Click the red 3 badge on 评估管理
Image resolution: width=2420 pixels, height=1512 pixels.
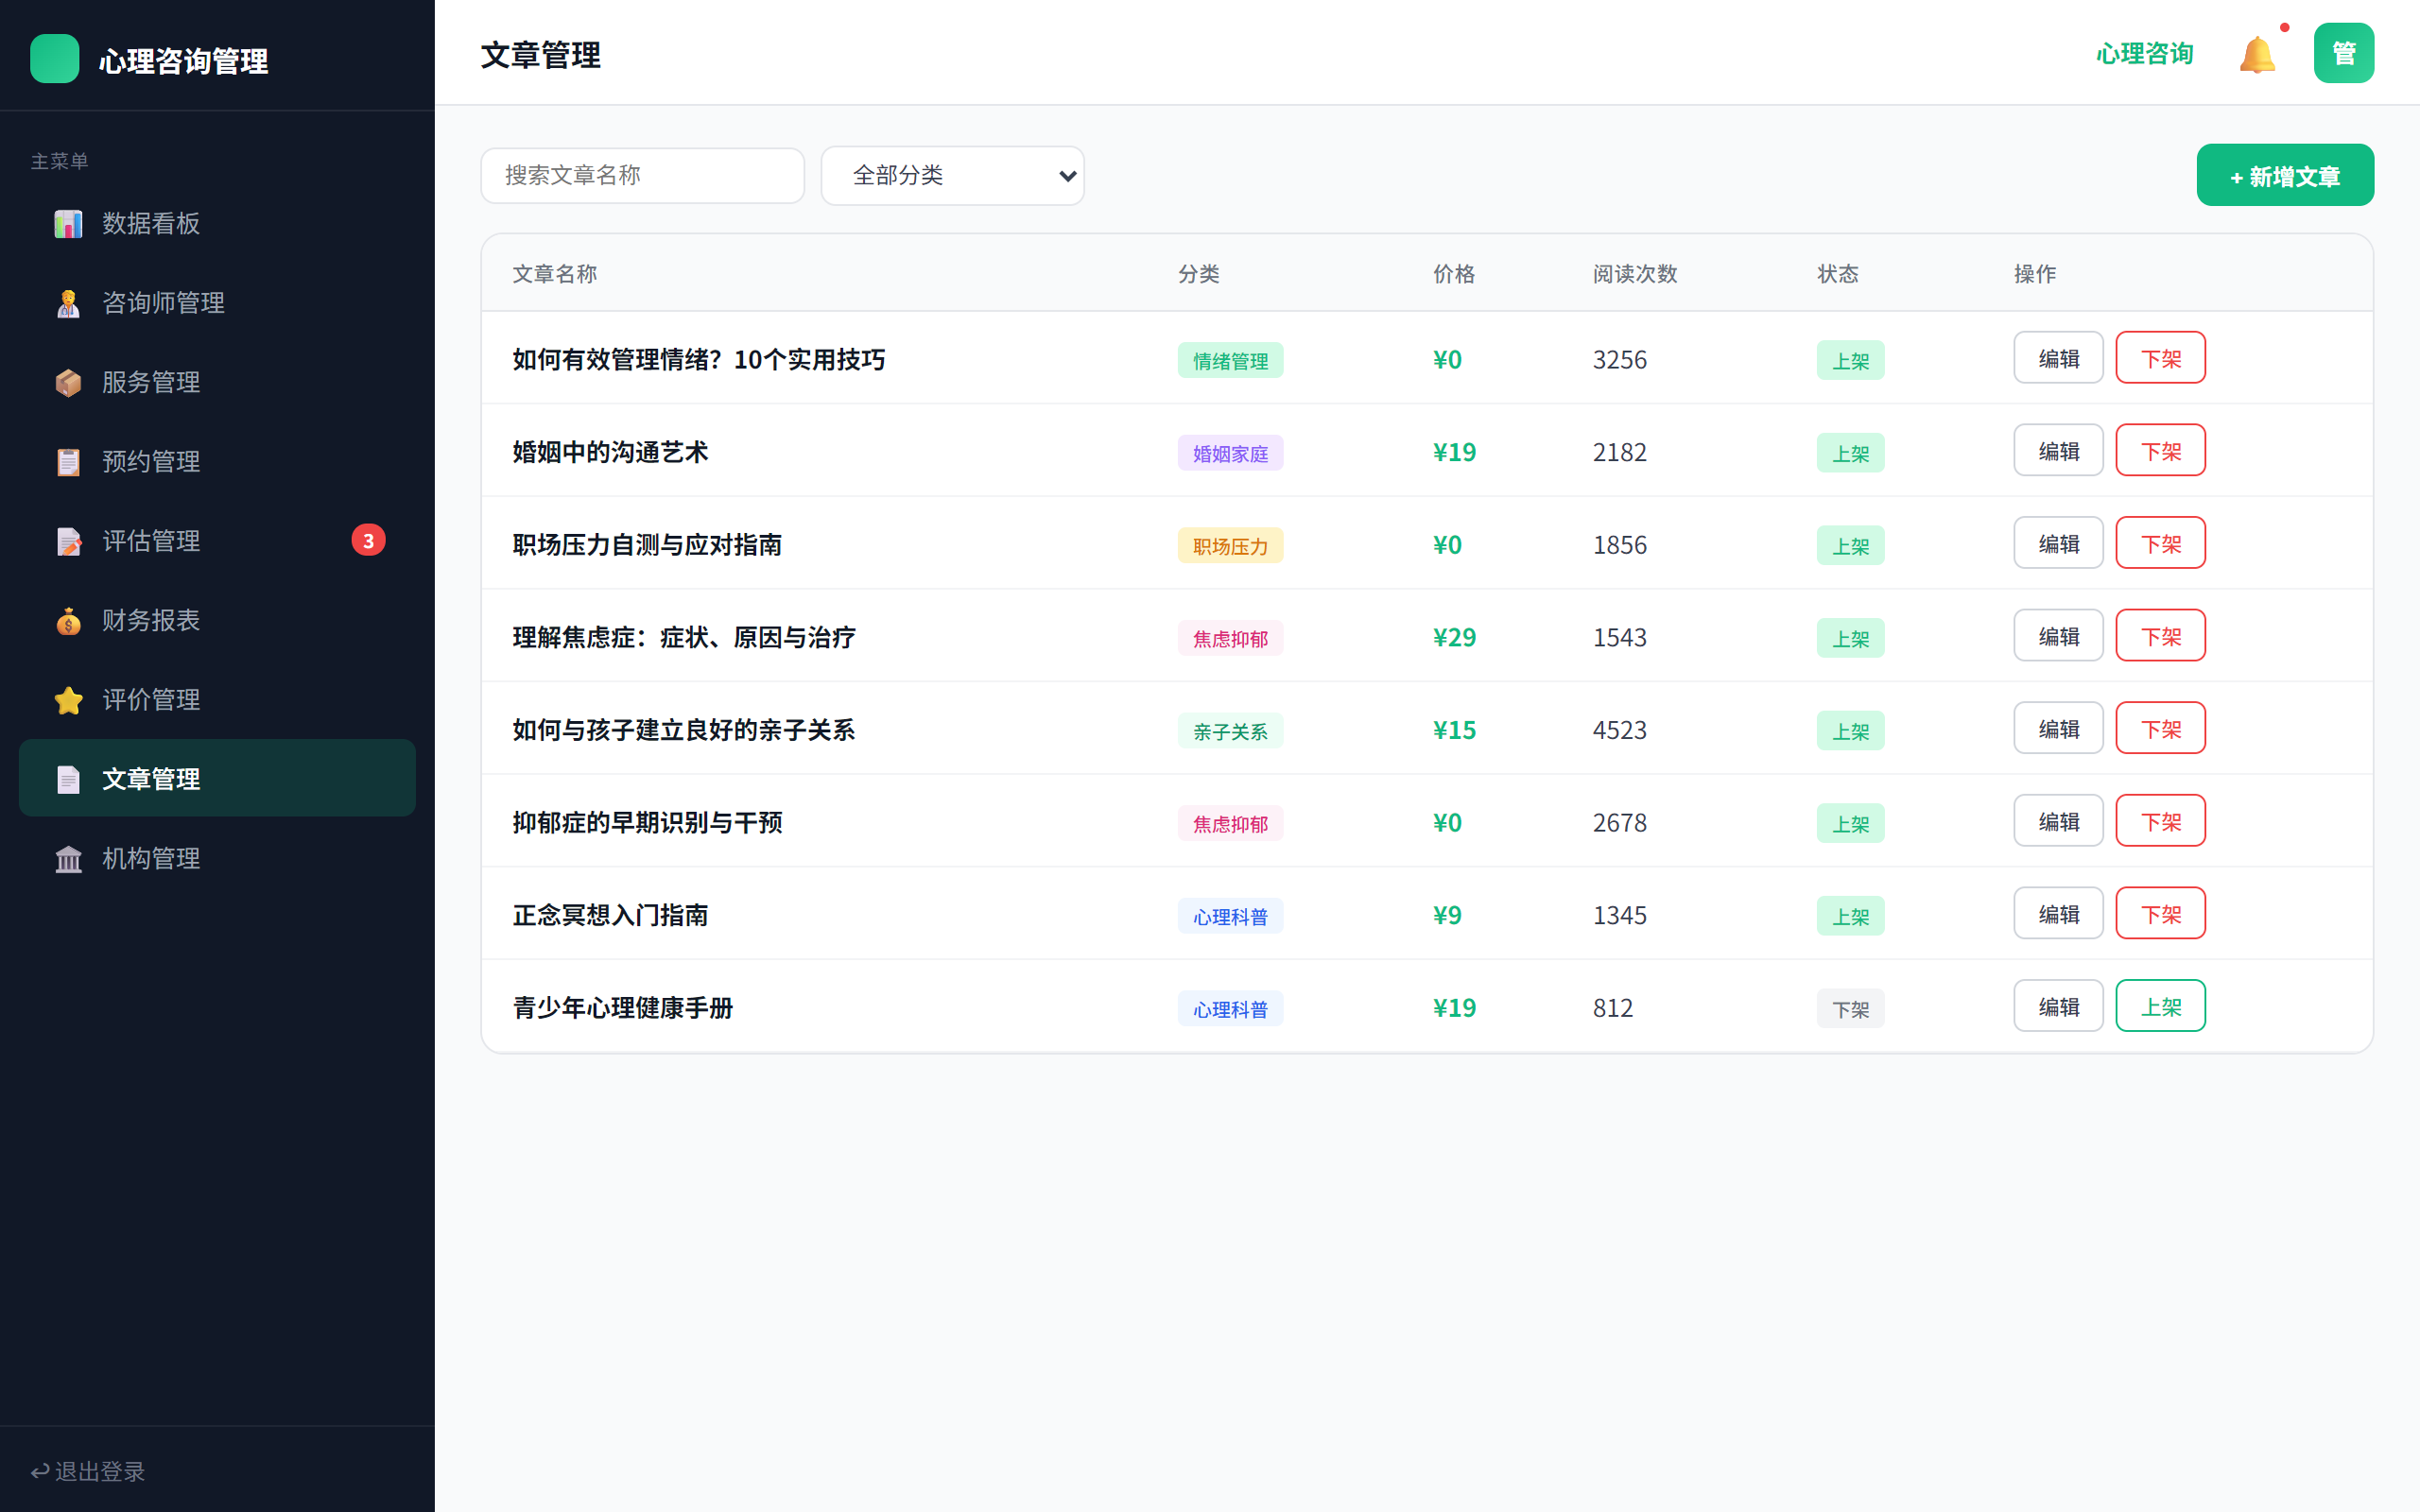[368, 540]
